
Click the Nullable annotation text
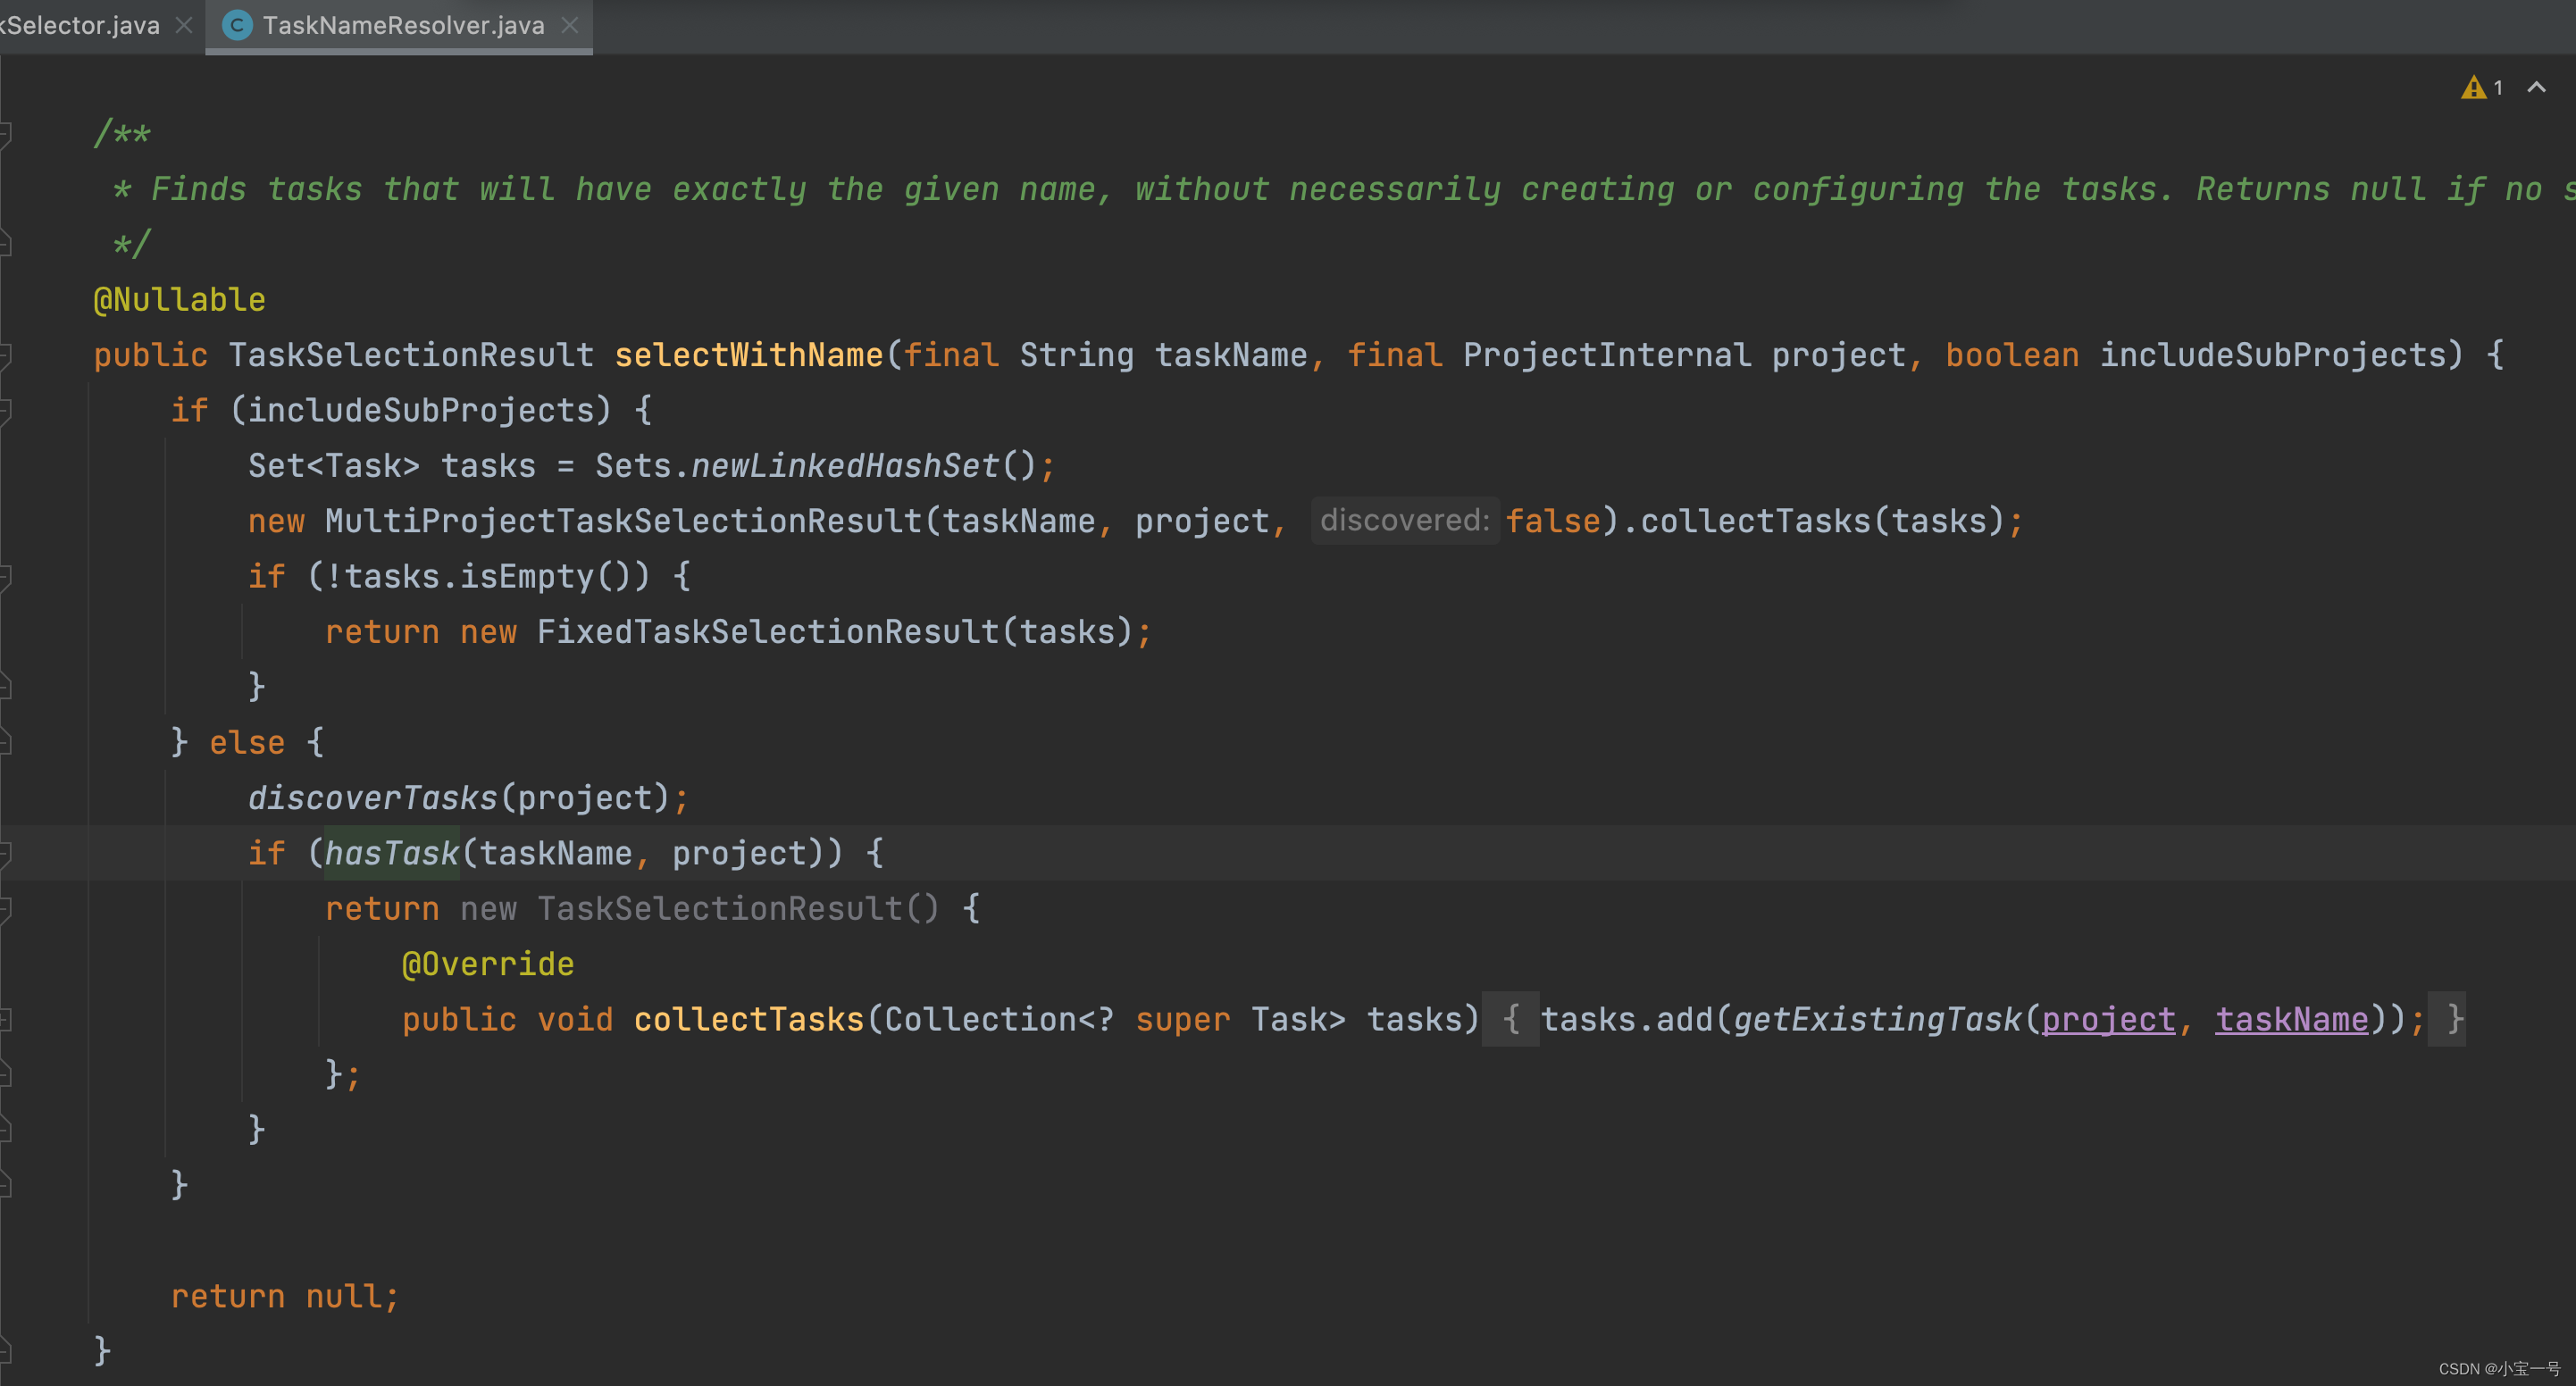click(x=180, y=298)
